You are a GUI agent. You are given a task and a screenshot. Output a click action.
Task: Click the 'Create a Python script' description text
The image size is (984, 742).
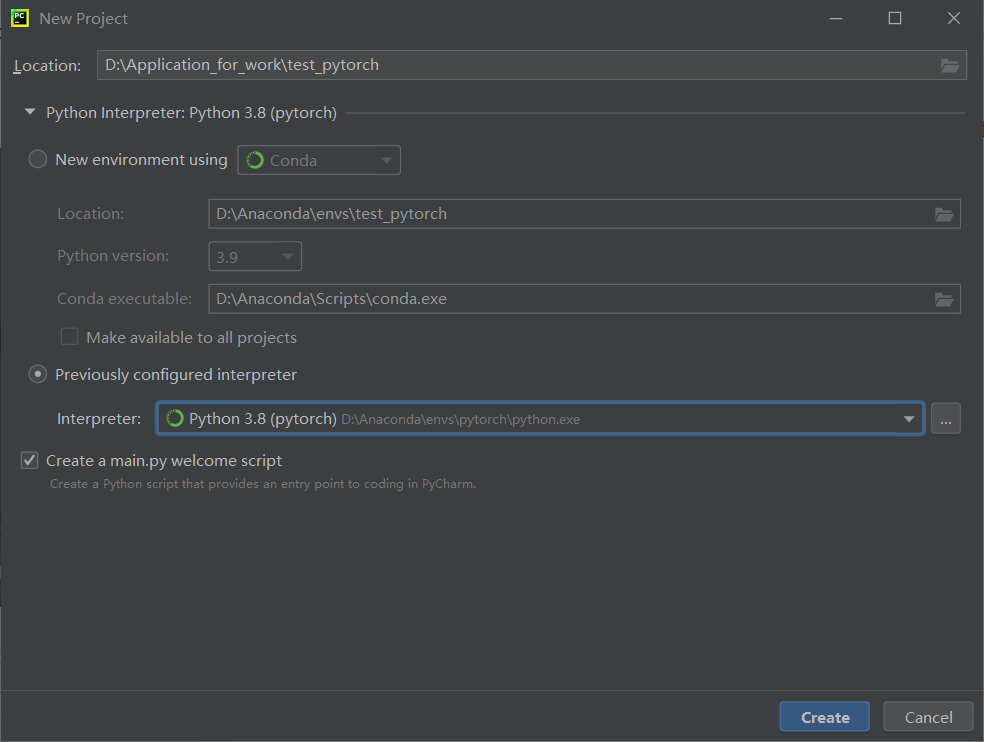pyautogui.click(x=263, y=484)
